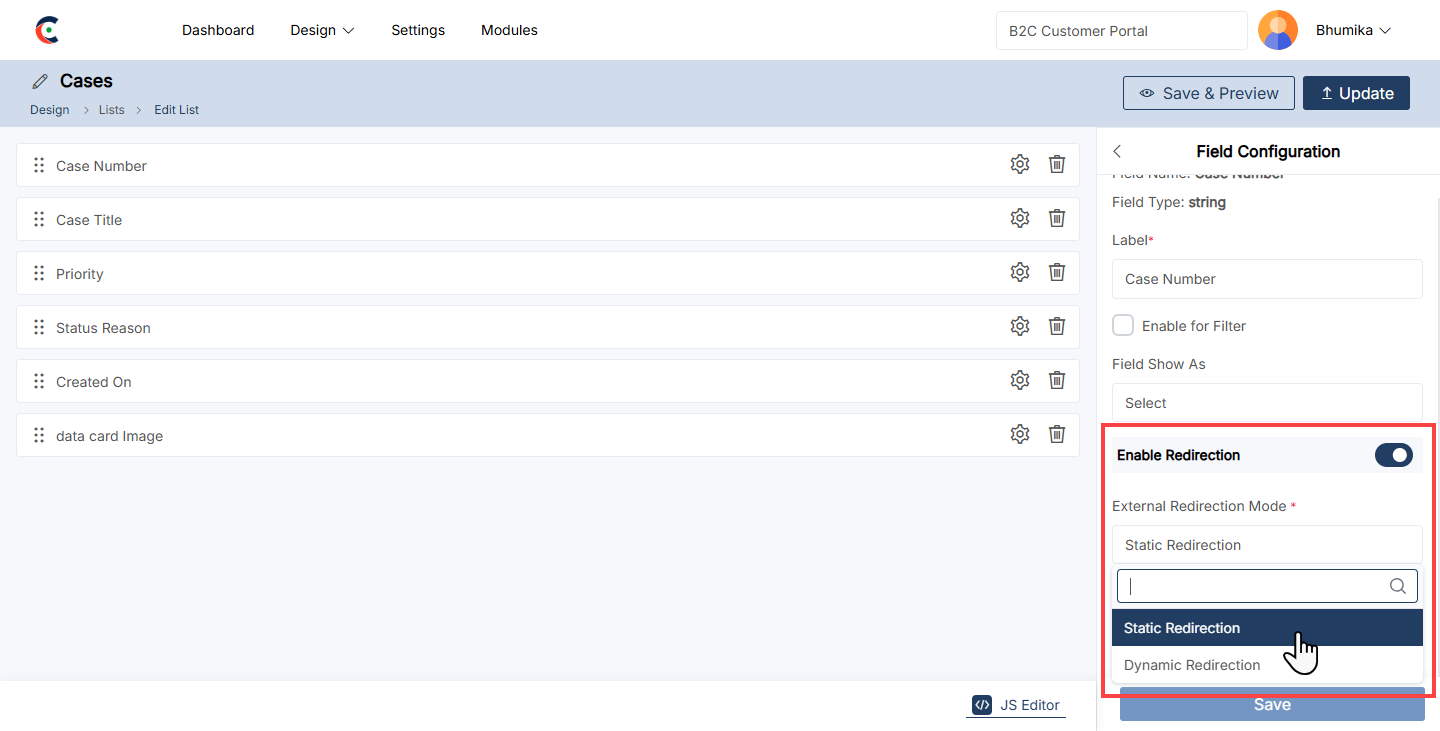The image size is (1440, 731).
Task: Go to the Modules menu item
Action: (509, 31)
